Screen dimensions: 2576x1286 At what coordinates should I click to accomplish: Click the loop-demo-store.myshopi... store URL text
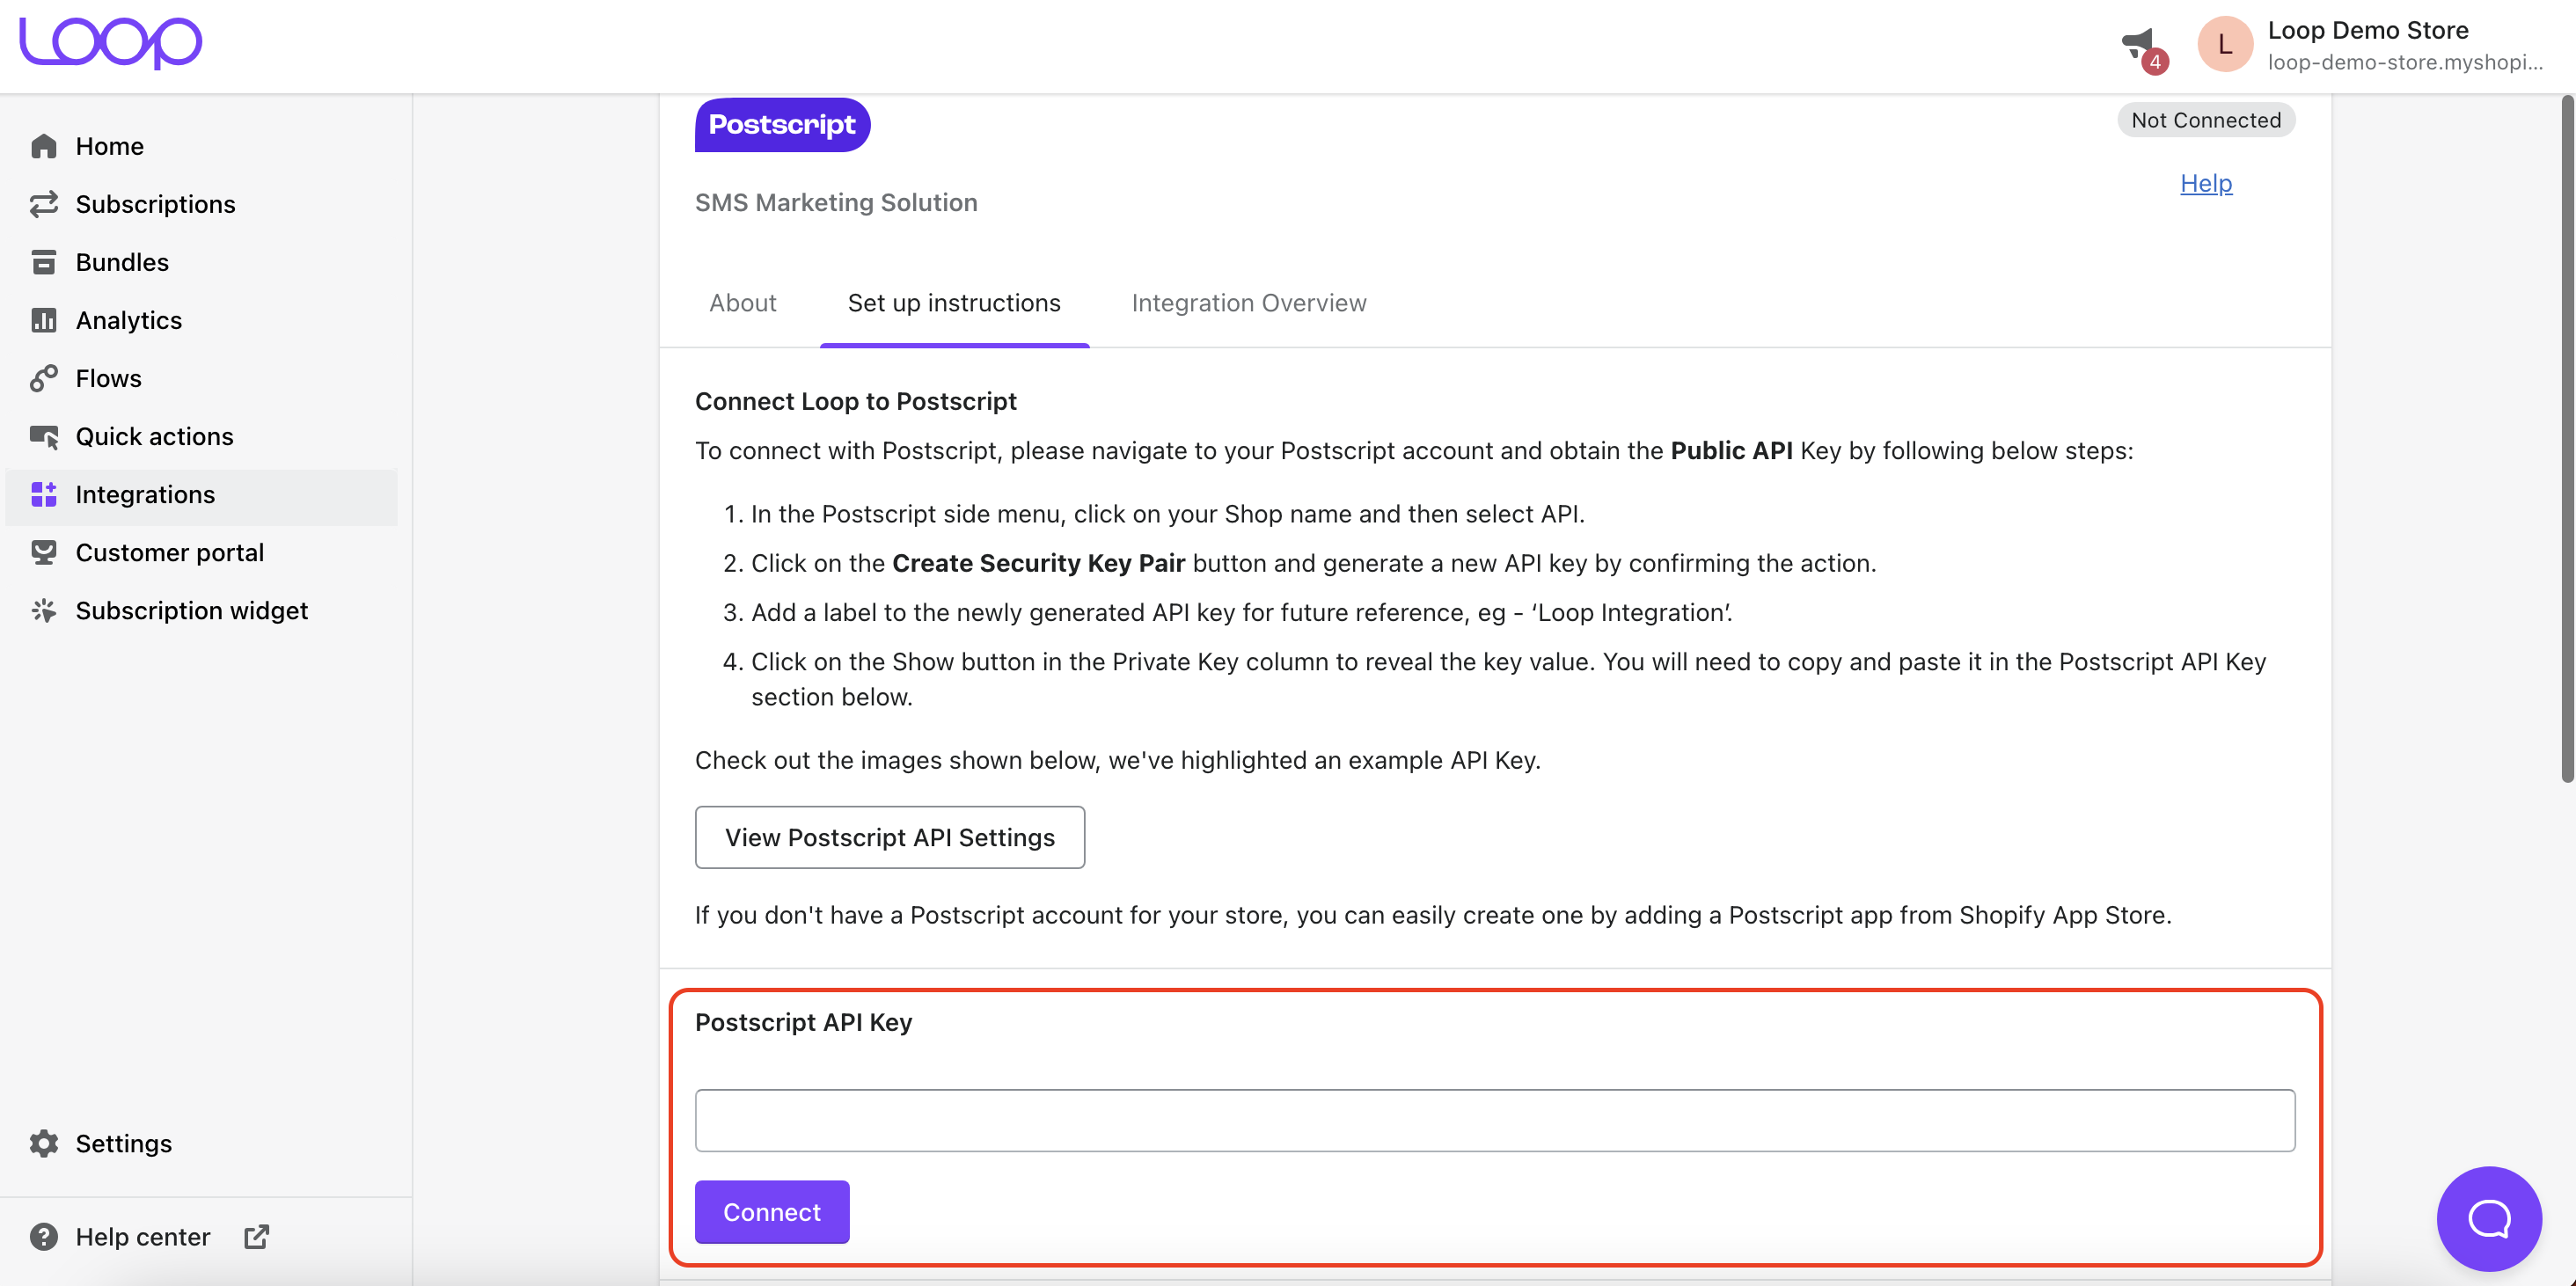2405,62
